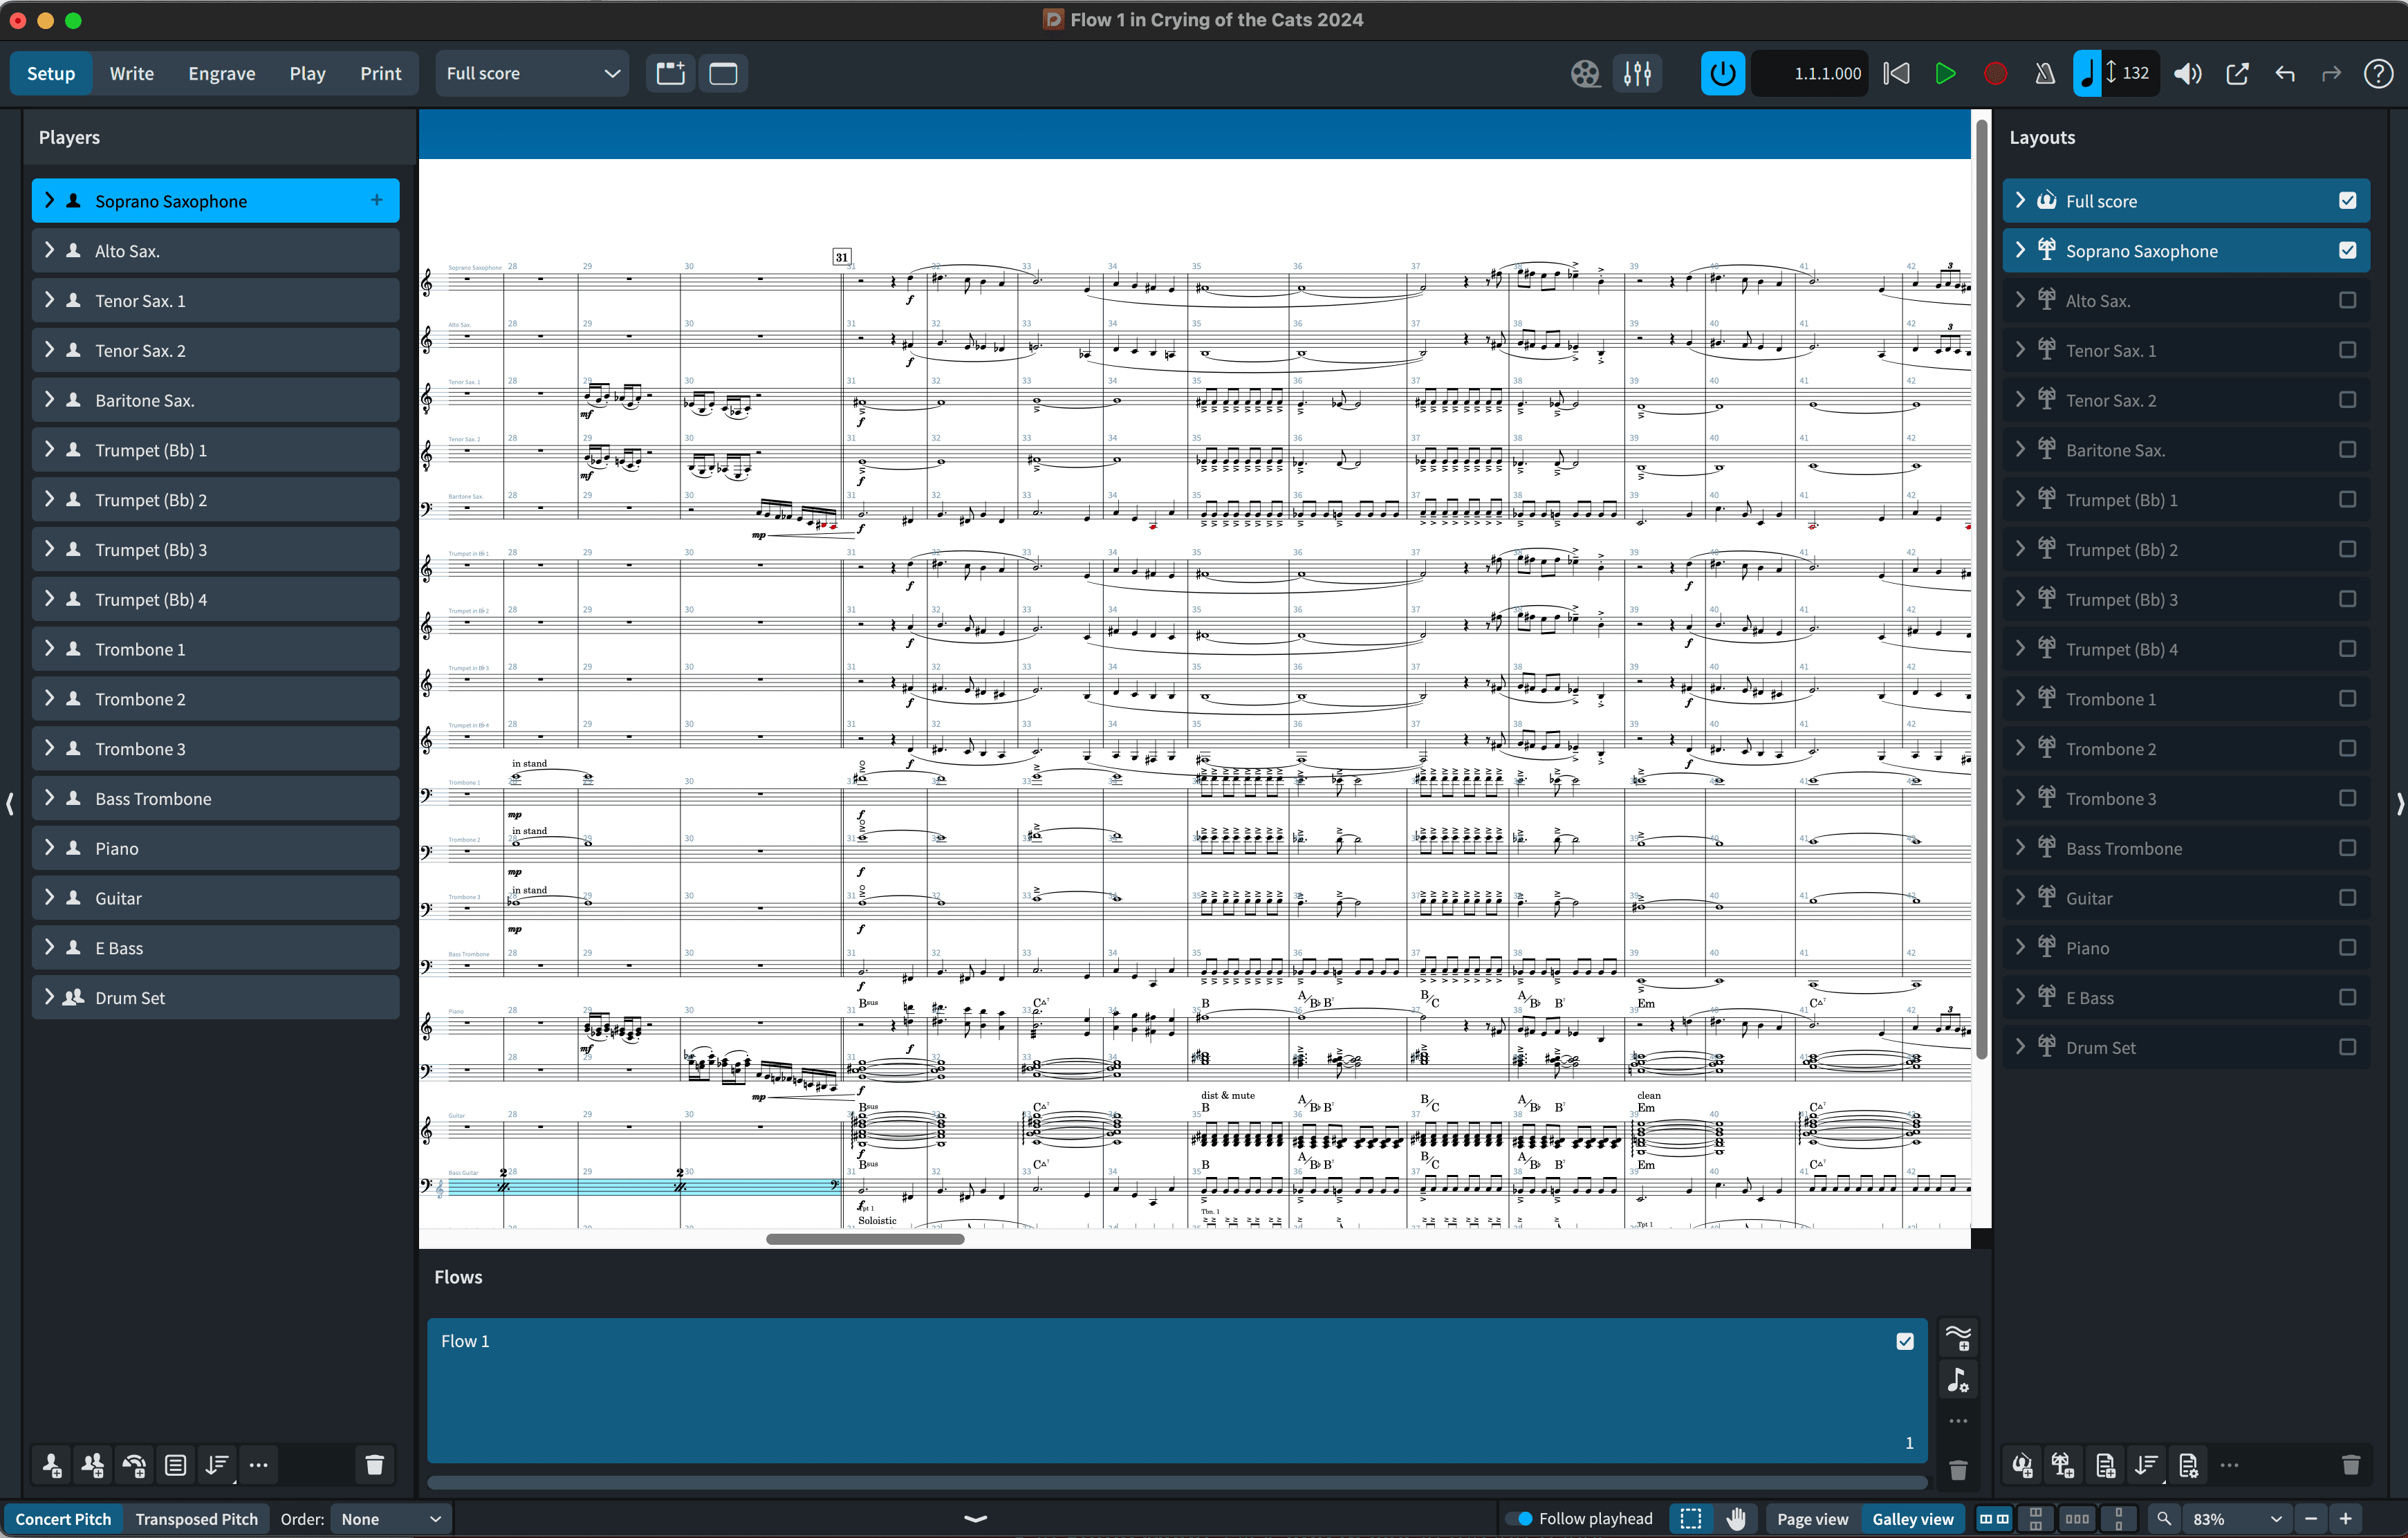2408x1538 pixels.
Task: Check the Baritone Sax. layout checkbox
Action: [2348, 450]
